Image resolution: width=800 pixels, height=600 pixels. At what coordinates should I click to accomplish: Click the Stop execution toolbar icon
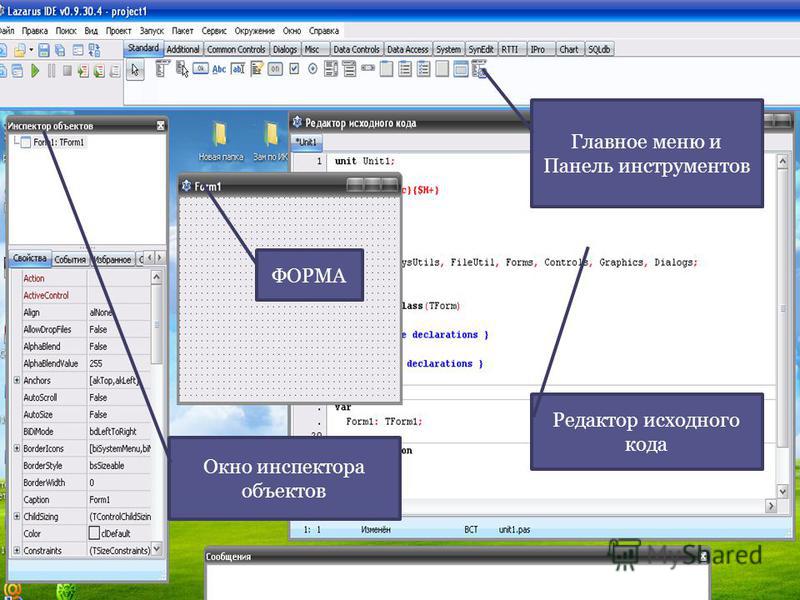tap(67, 70)
